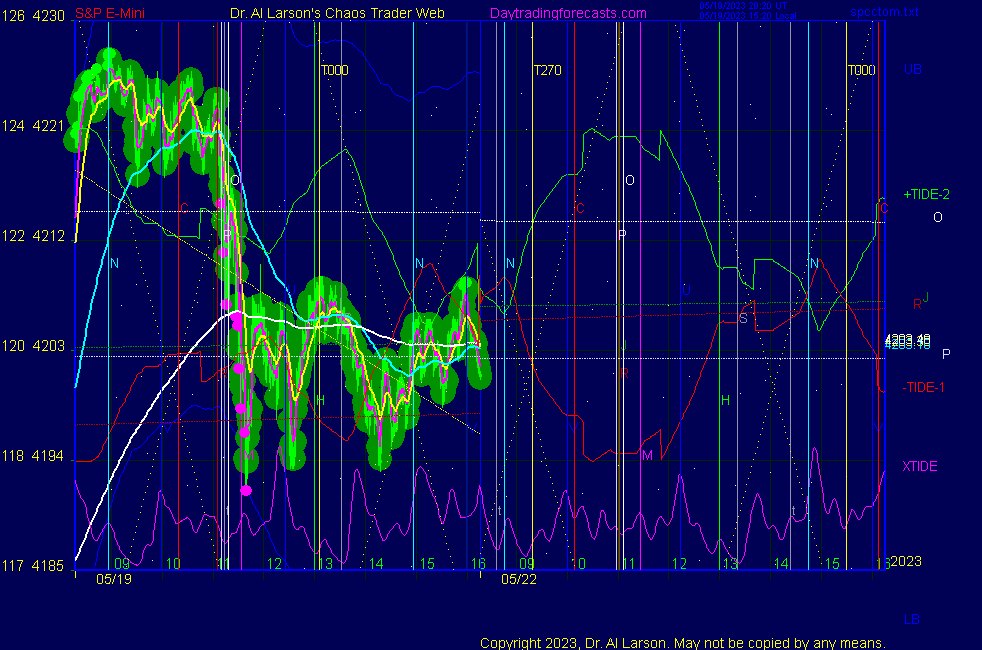Click the 15 hour label of the 05/19 session
The width and height of the screenshot is (982, 650).
(426, 564)
